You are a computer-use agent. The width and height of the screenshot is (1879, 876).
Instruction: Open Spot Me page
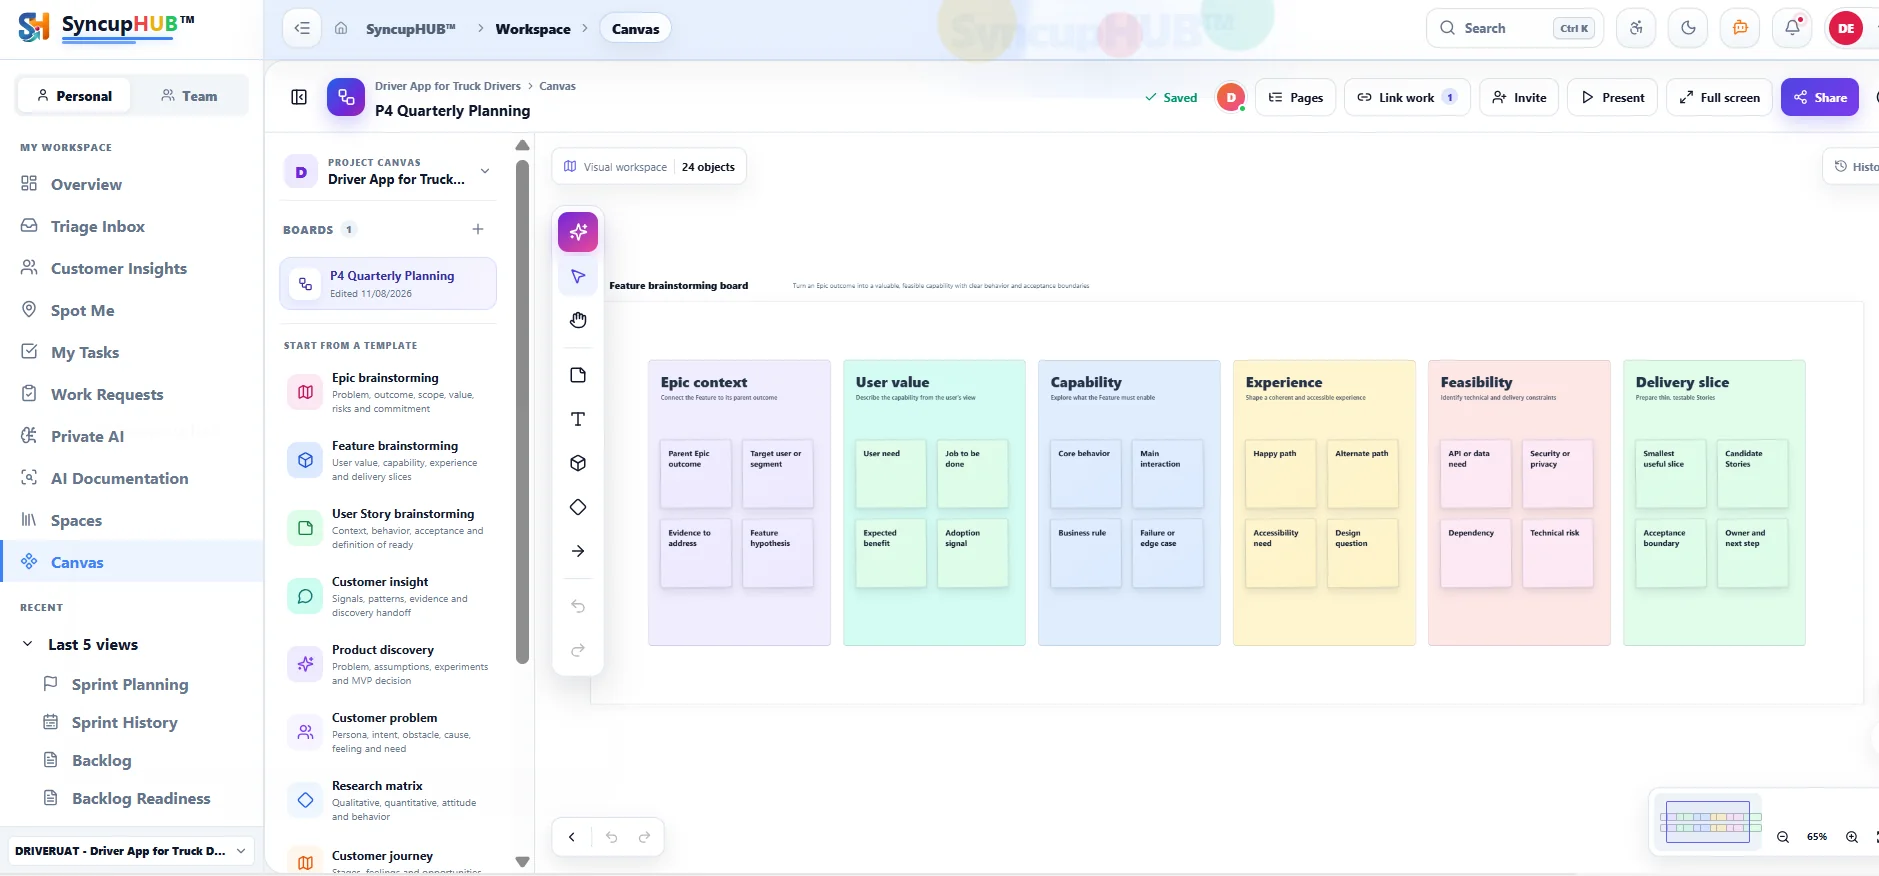[131, 310]
